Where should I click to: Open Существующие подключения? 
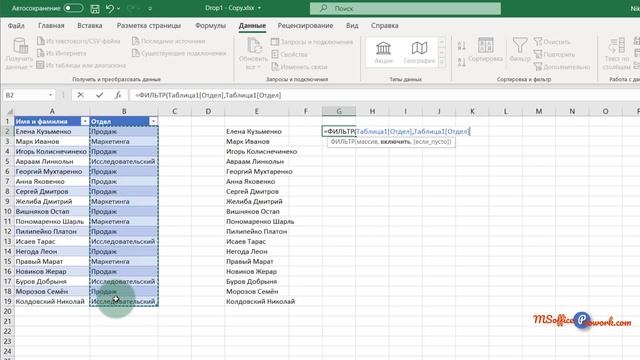(x=179, y=53)
